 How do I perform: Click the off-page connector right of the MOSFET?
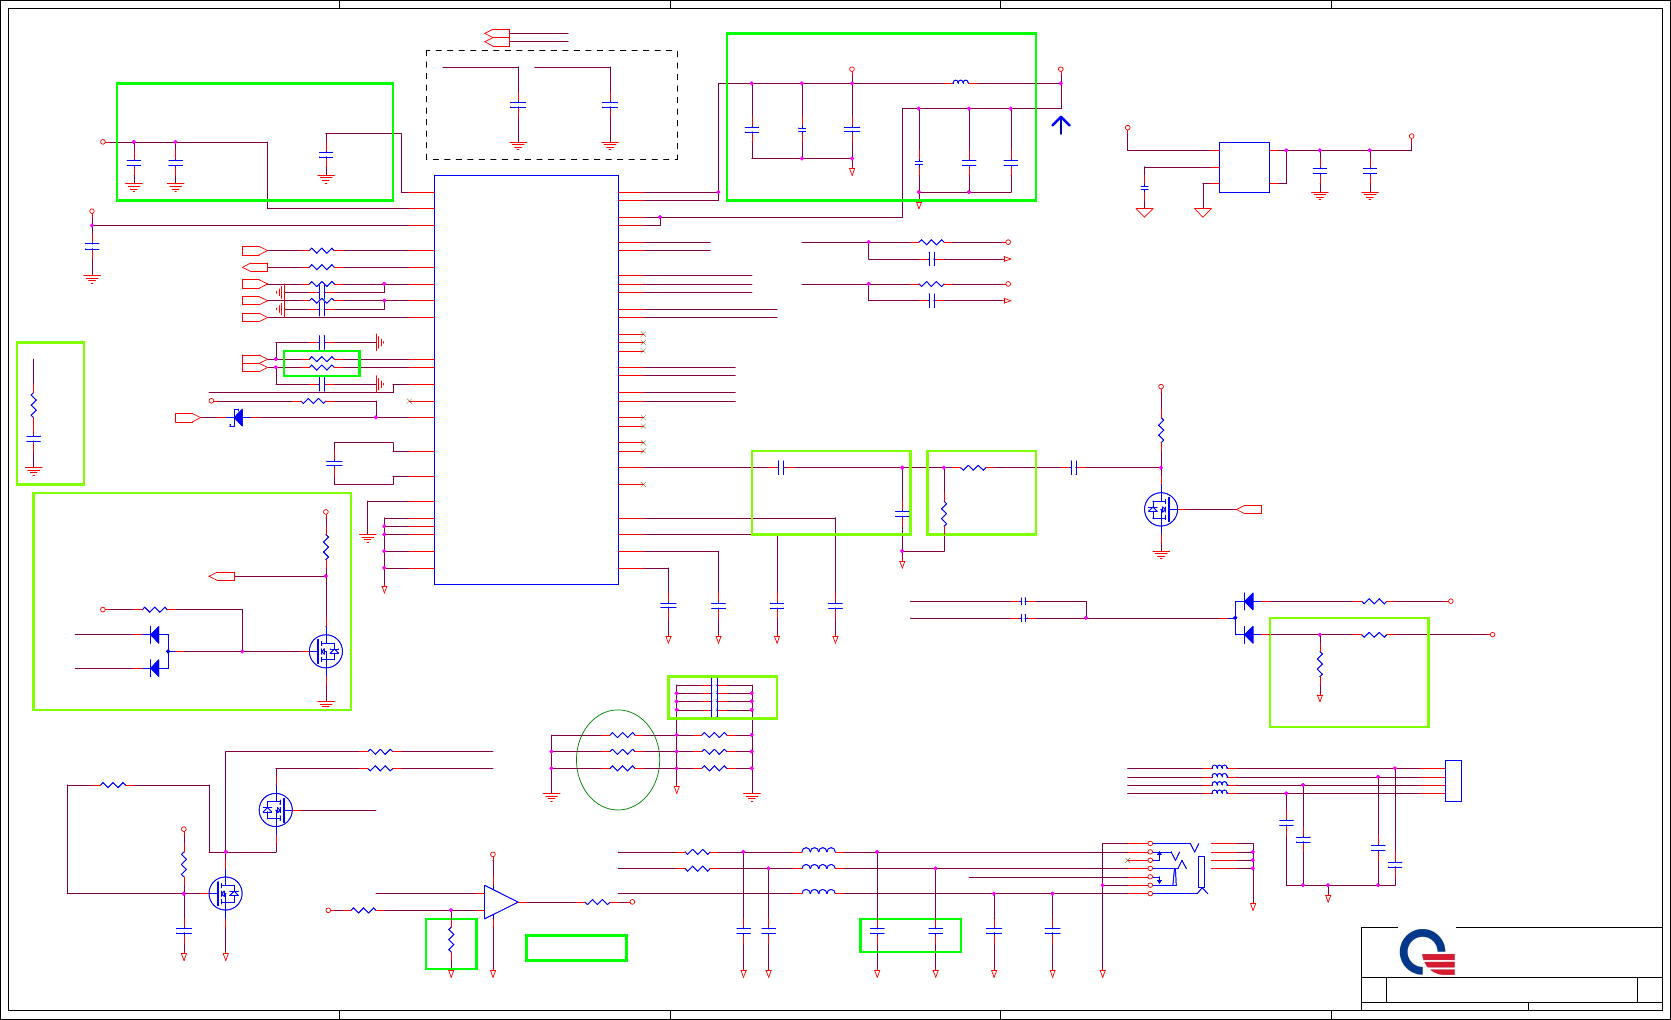pos(1249,509)
